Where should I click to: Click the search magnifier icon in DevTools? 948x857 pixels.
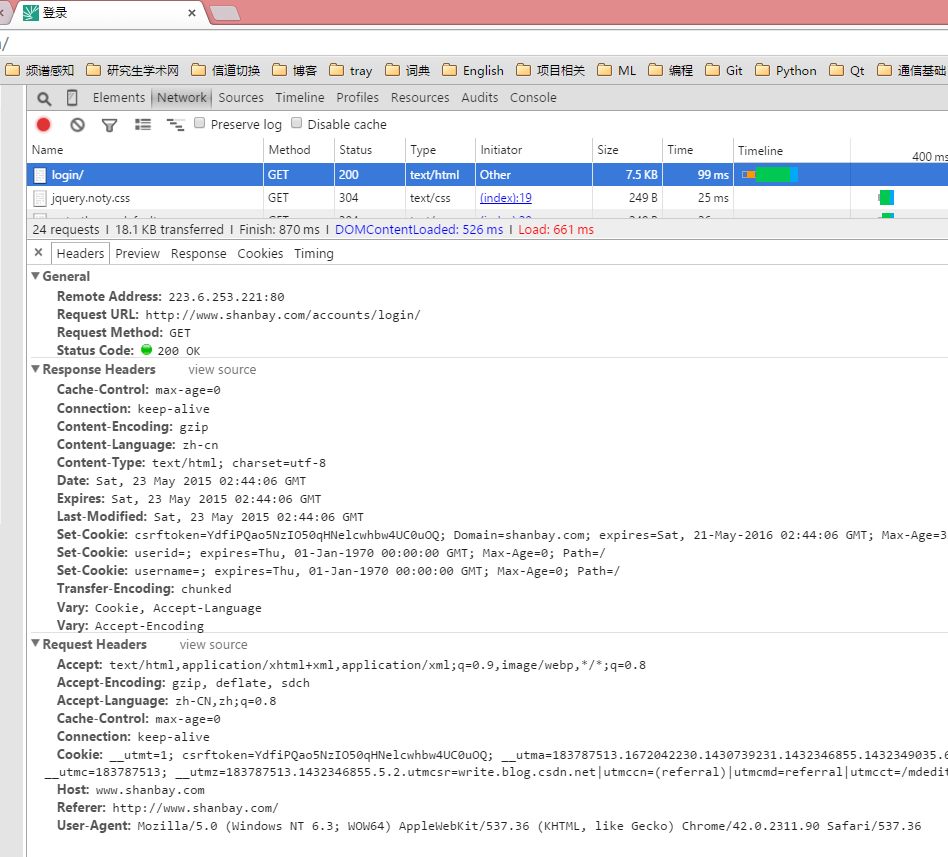pos(44,98)
